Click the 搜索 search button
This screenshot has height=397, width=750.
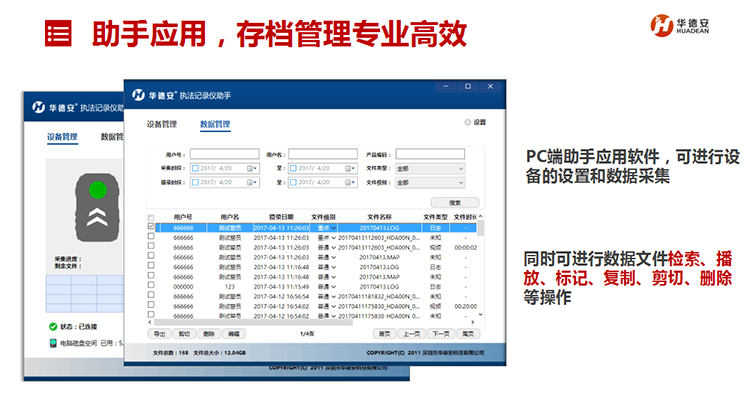[x=455, y=202]
